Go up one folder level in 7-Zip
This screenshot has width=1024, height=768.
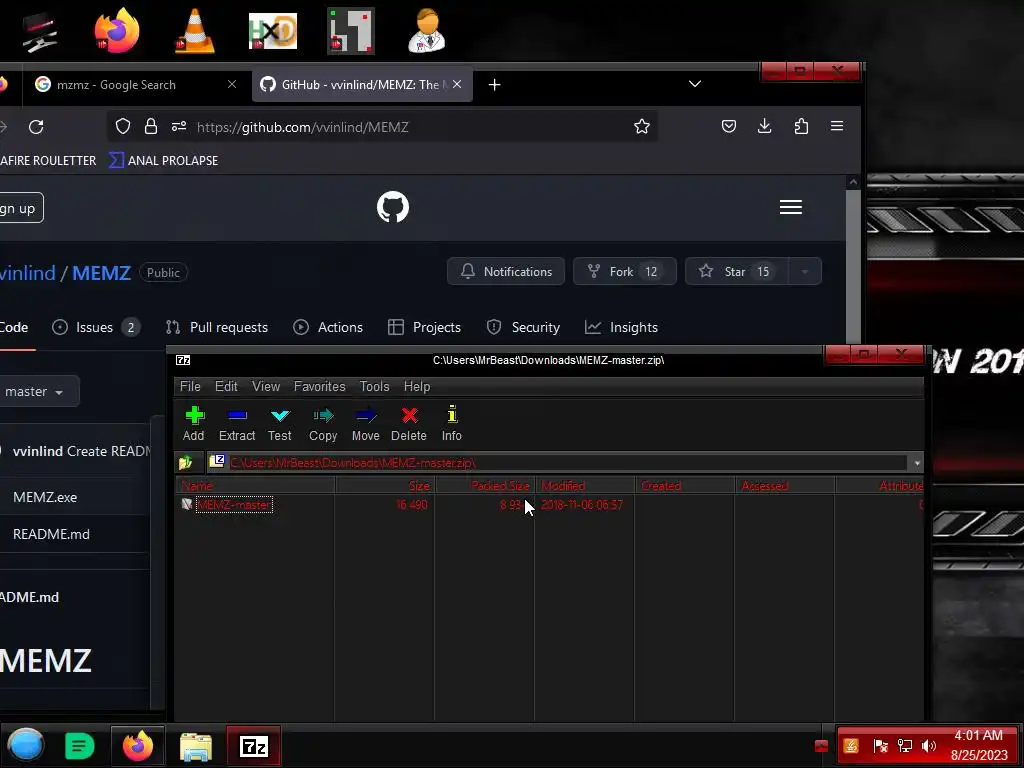(x=185, y=463)
